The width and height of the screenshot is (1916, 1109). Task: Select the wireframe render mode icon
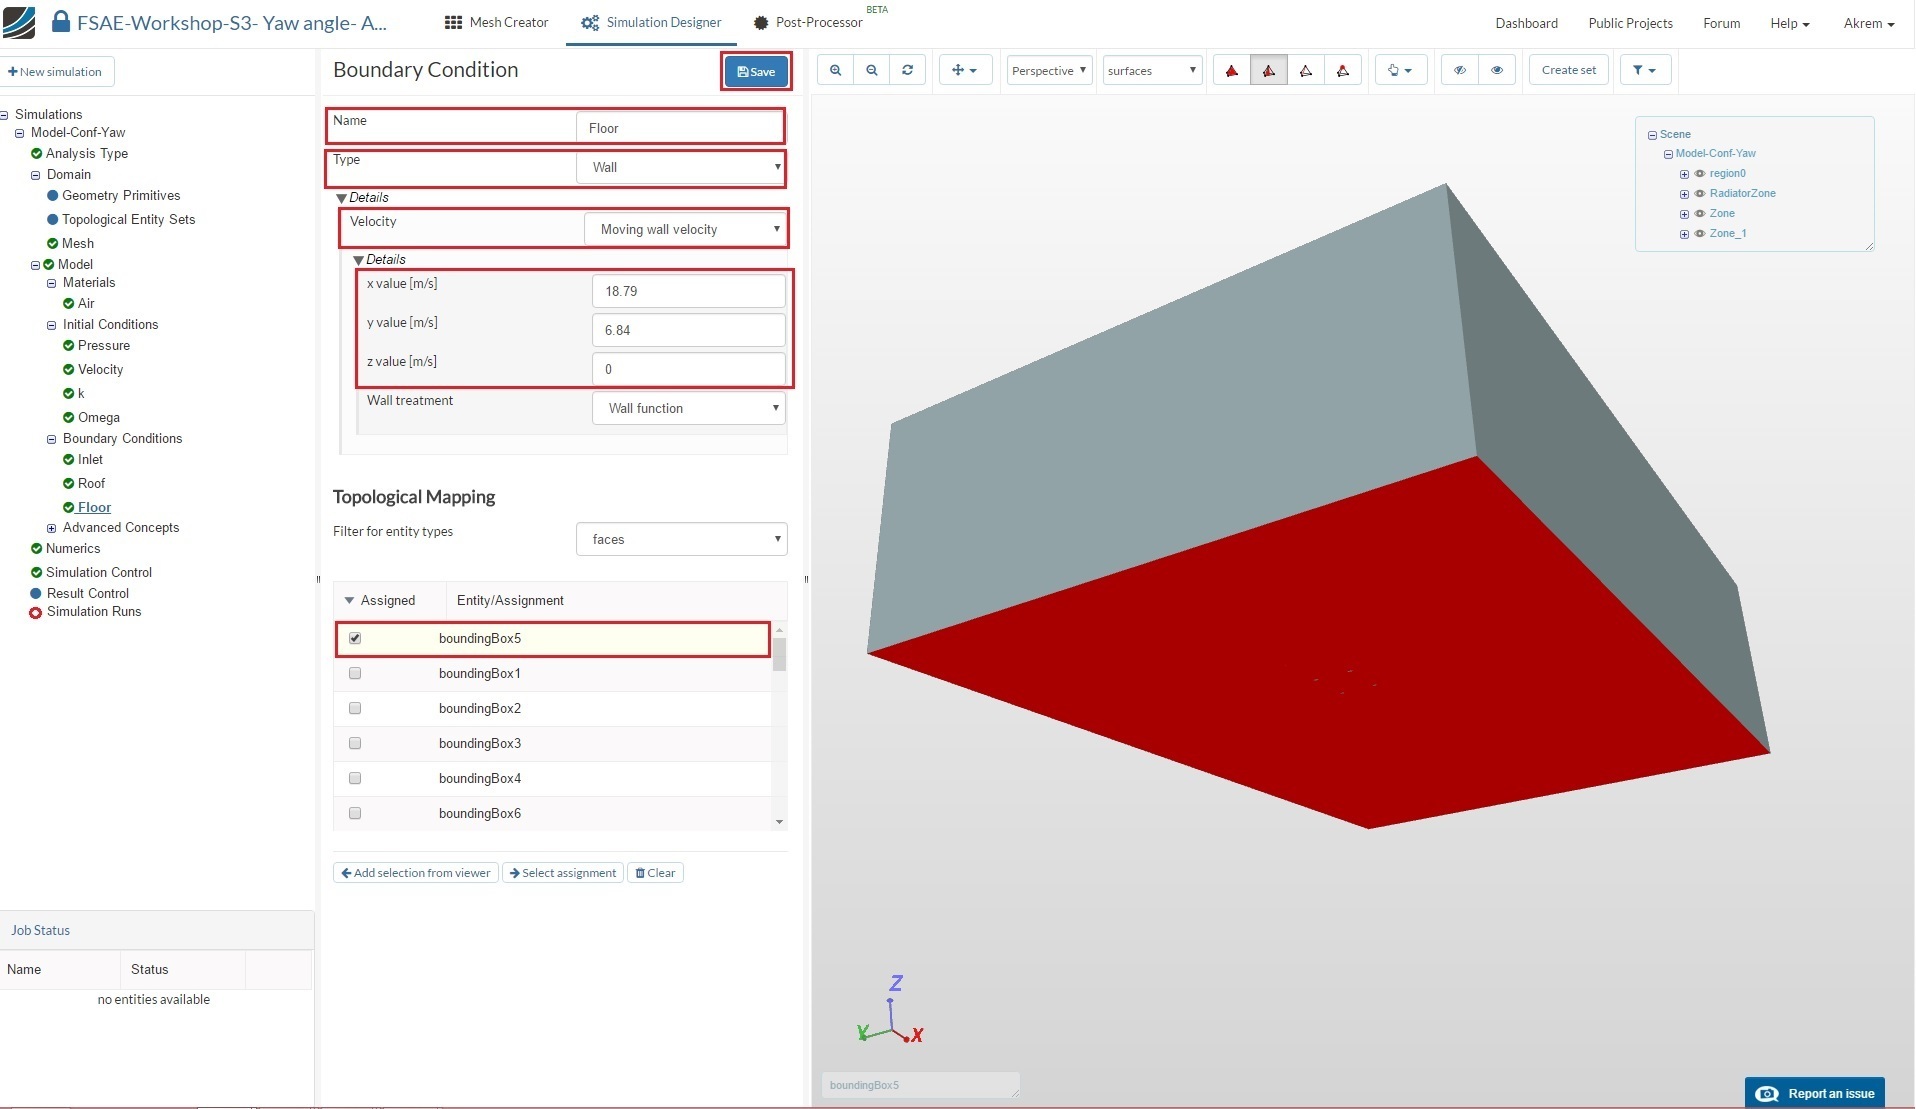(x=1306, y=70)
